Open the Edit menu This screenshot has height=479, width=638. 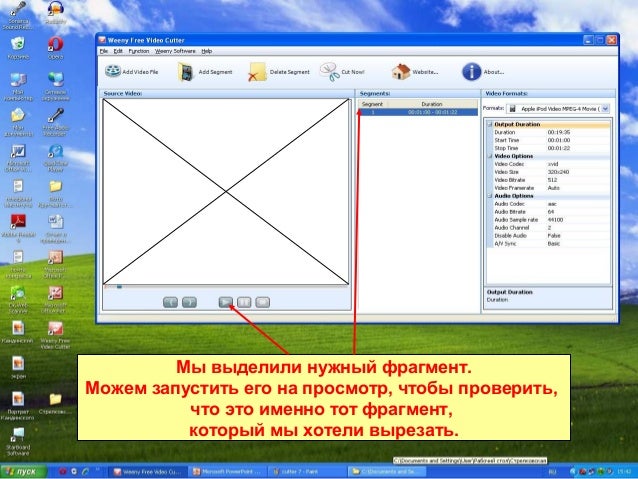(118, 51)
